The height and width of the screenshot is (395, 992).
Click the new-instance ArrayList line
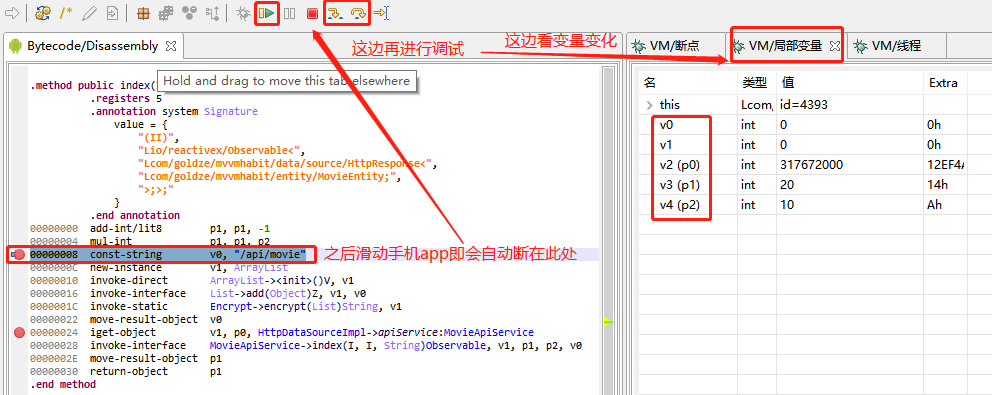click(x=158, y=268)
